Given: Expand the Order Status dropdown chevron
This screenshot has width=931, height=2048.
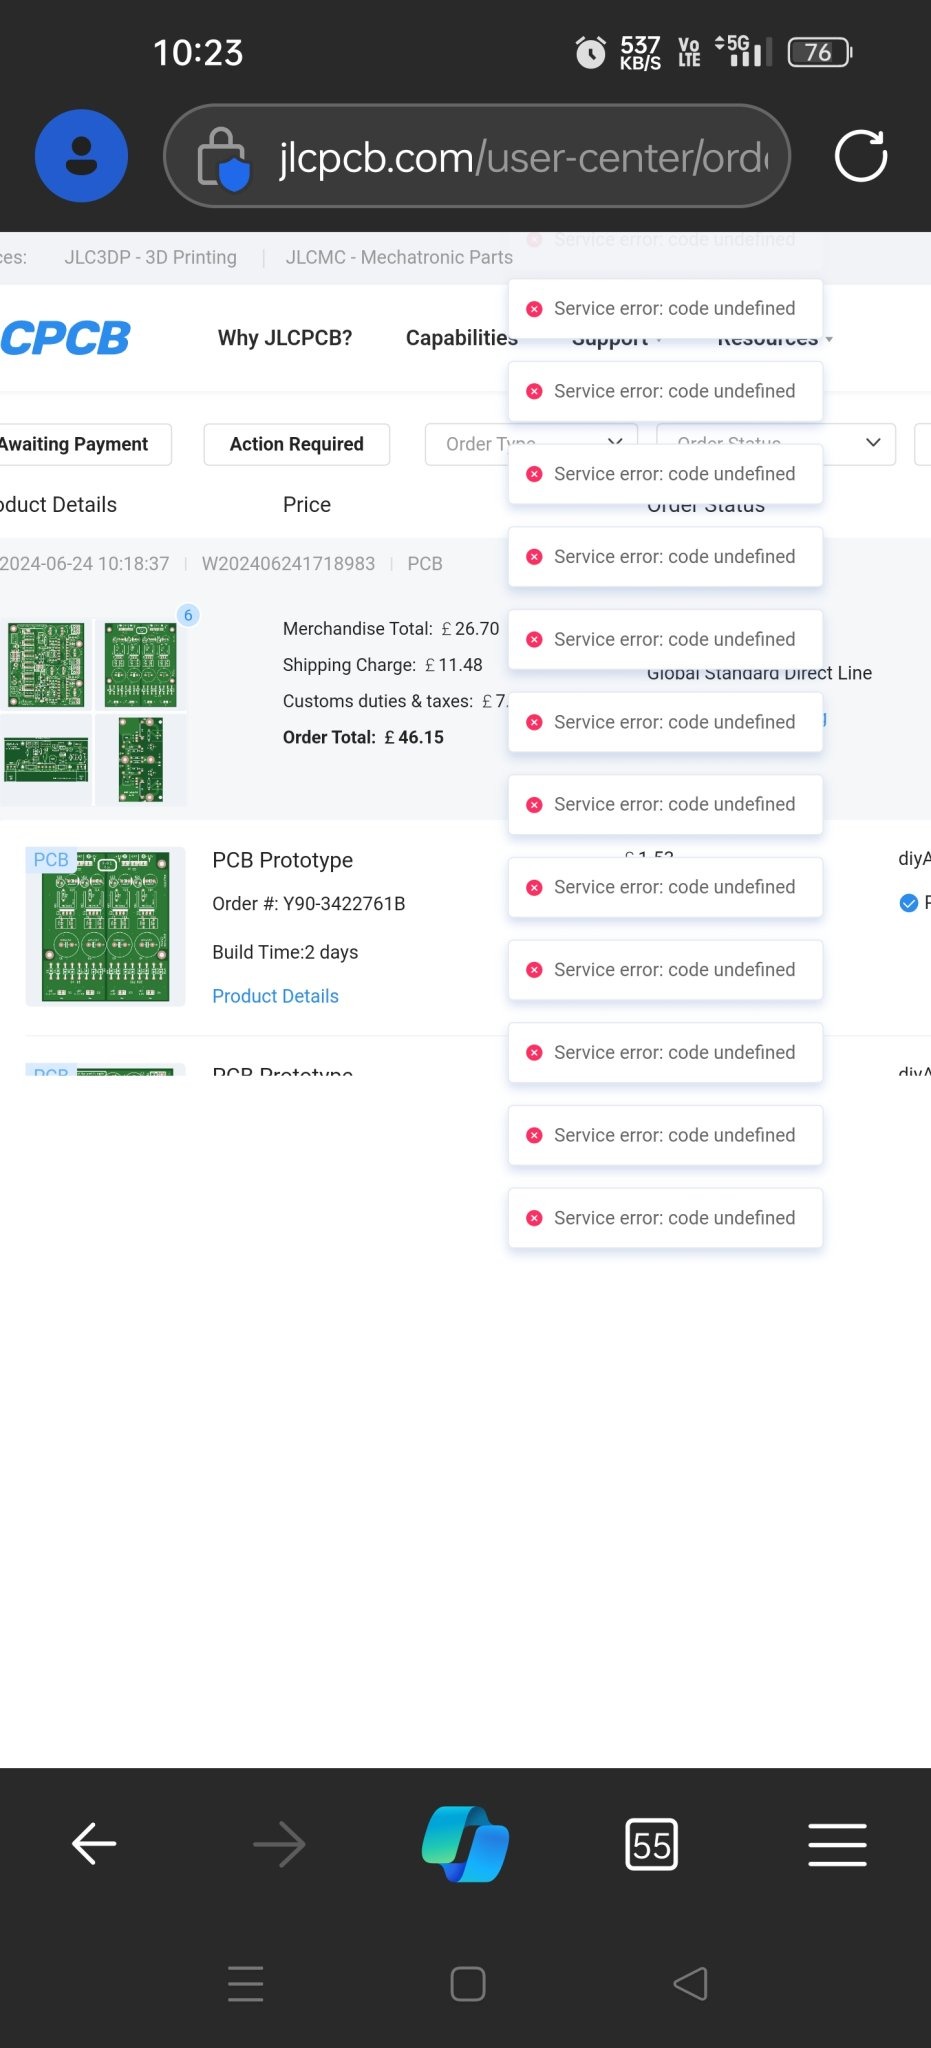Looking at the screenshot, I should point(873,443).
